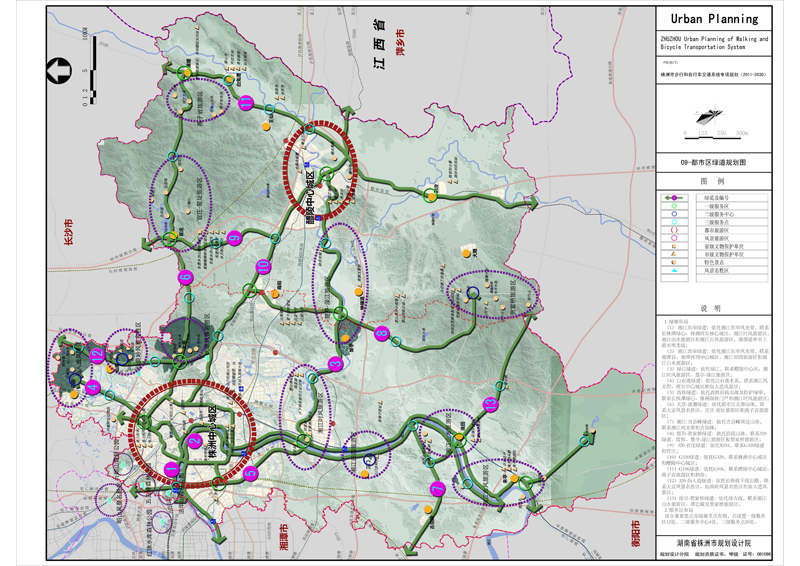Viewport: 800px width, 566px height.
Task: Select route marker 2 in Zhuzhou center
Action: pos(193,441)
